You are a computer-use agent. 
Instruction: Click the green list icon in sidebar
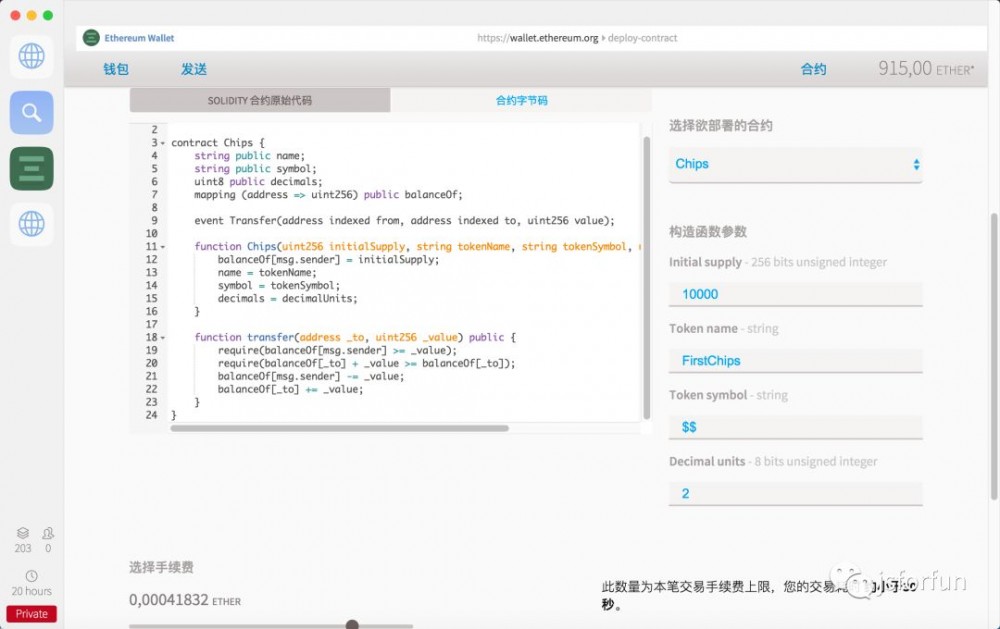[x=31, y=168]
